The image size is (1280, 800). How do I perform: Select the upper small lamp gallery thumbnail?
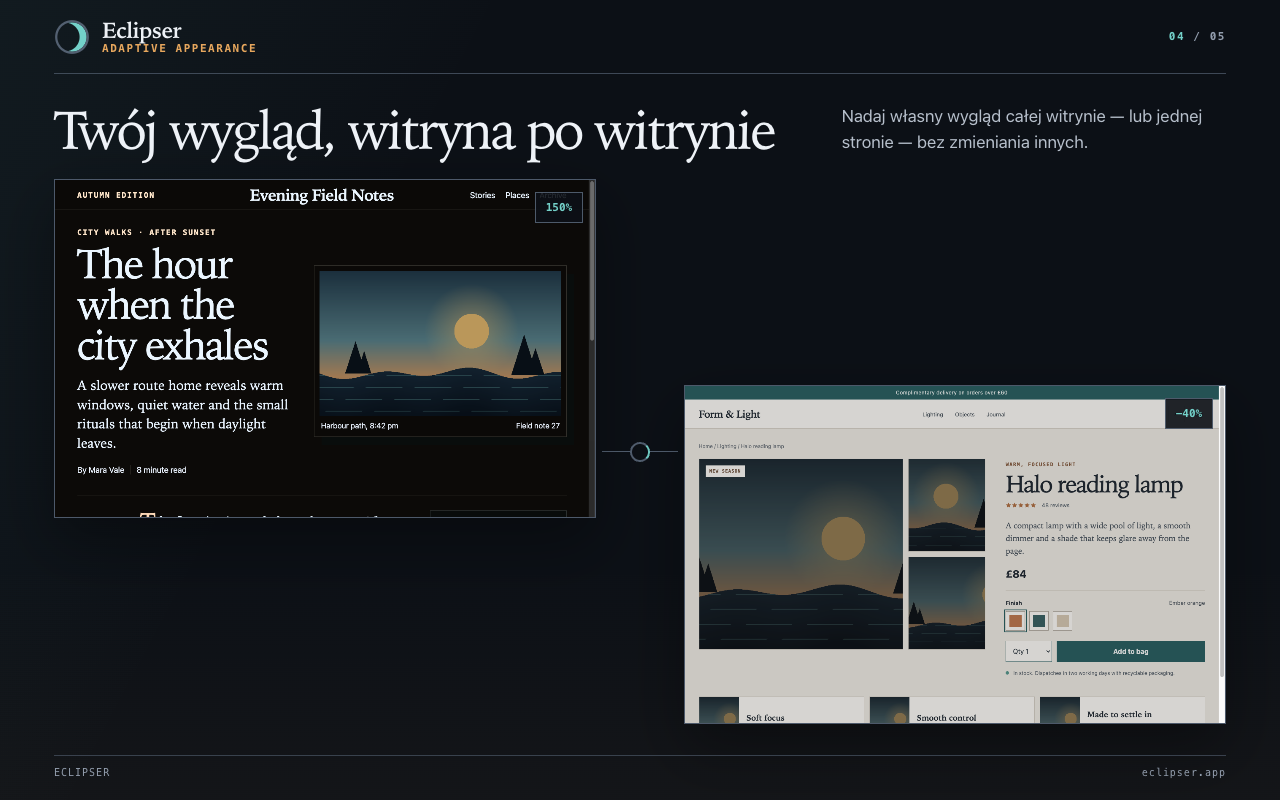947,505
